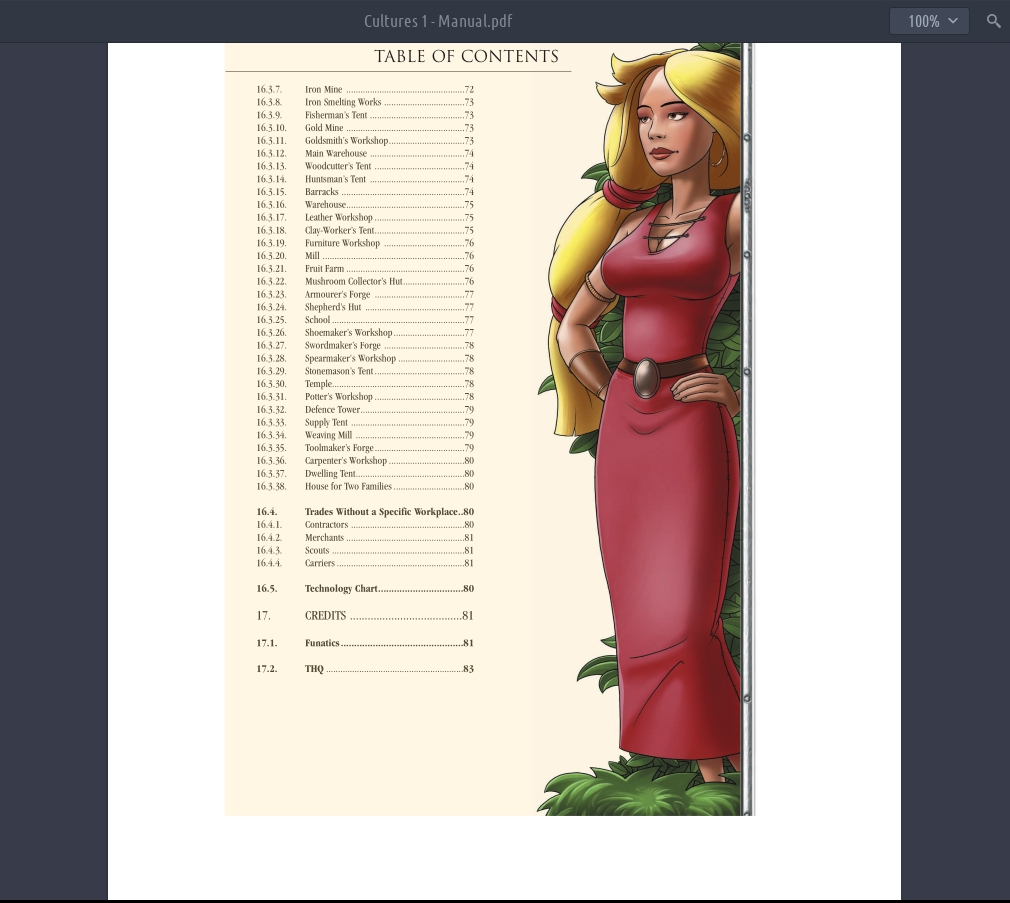Open the Shoemaker's Workshop entry
1010x903 pixels.
coord(348,333)
